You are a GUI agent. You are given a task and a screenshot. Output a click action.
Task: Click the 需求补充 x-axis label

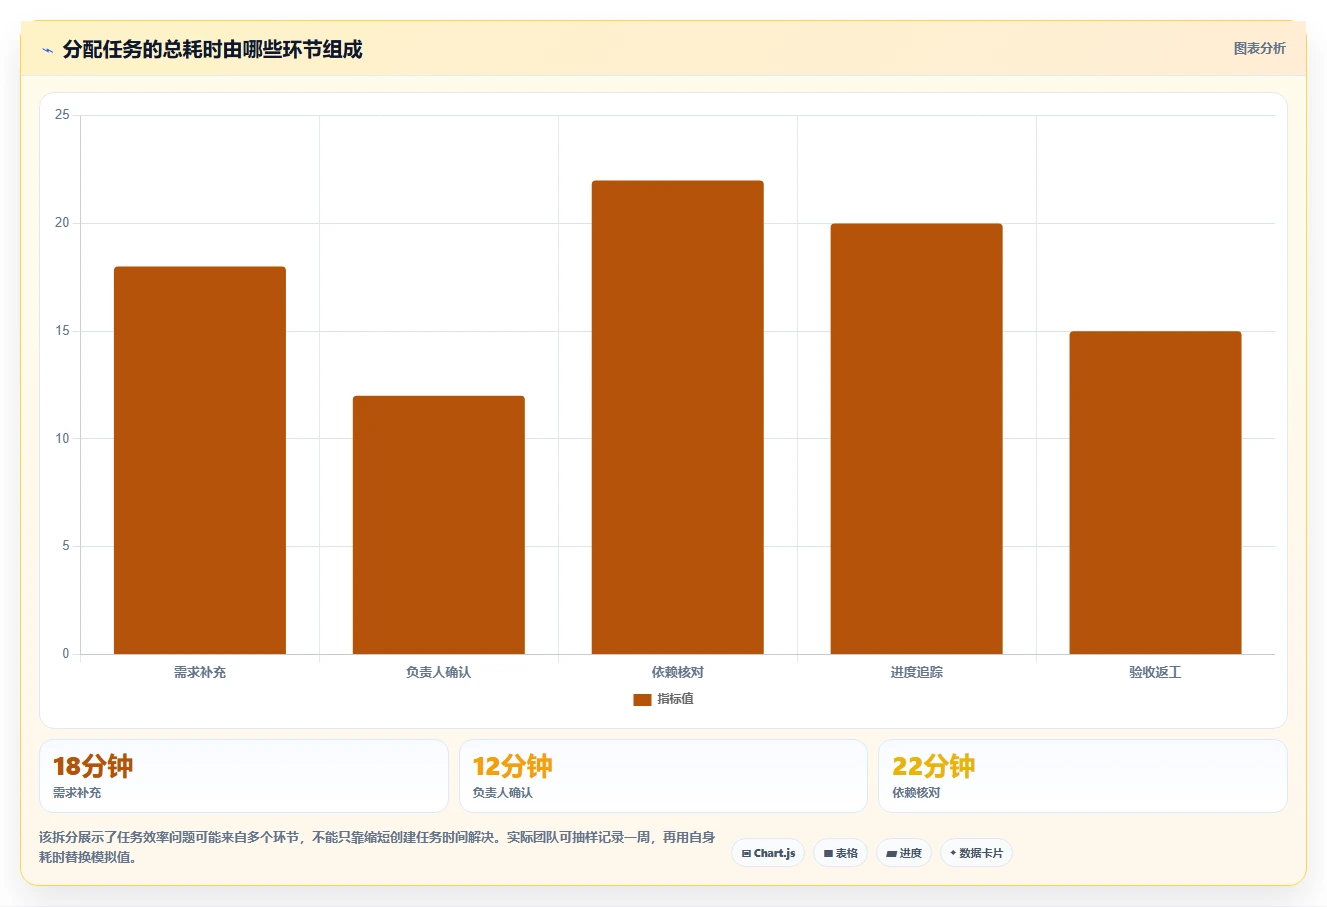(200, 672)
